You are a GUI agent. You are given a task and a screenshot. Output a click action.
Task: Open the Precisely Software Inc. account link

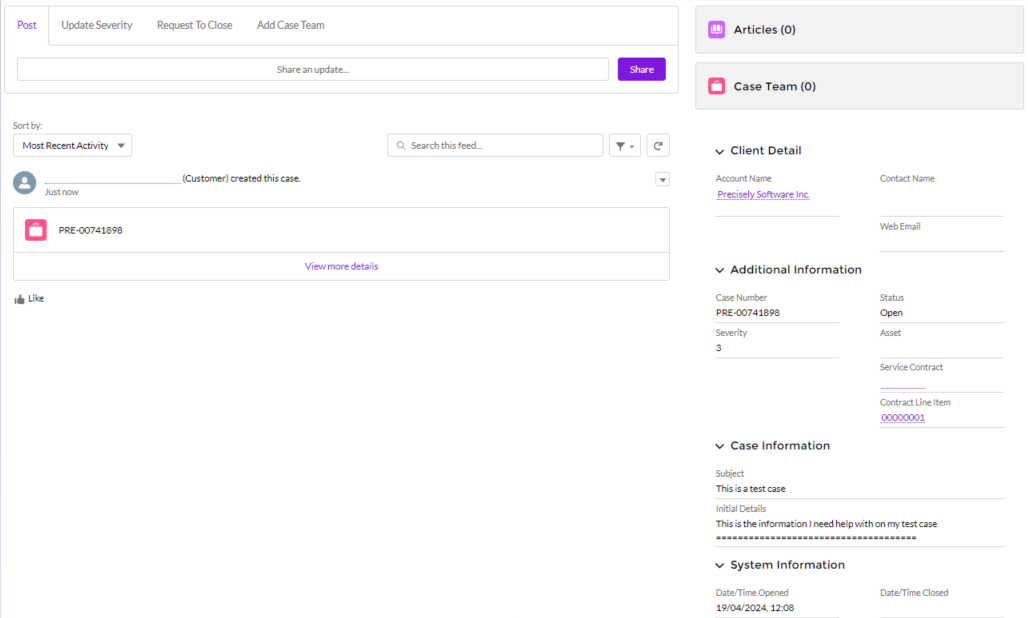tap(763, 195)
